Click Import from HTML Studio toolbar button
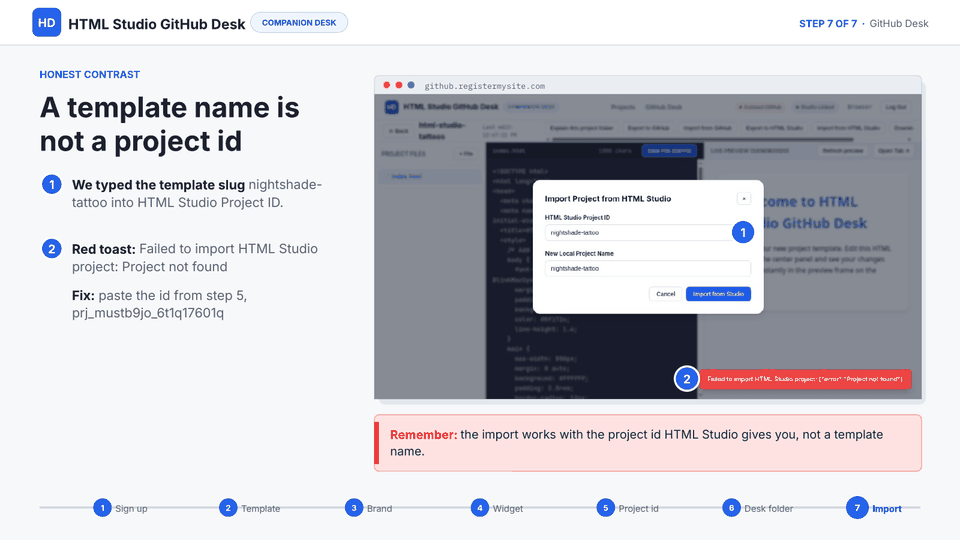 [x=848, y=128]
